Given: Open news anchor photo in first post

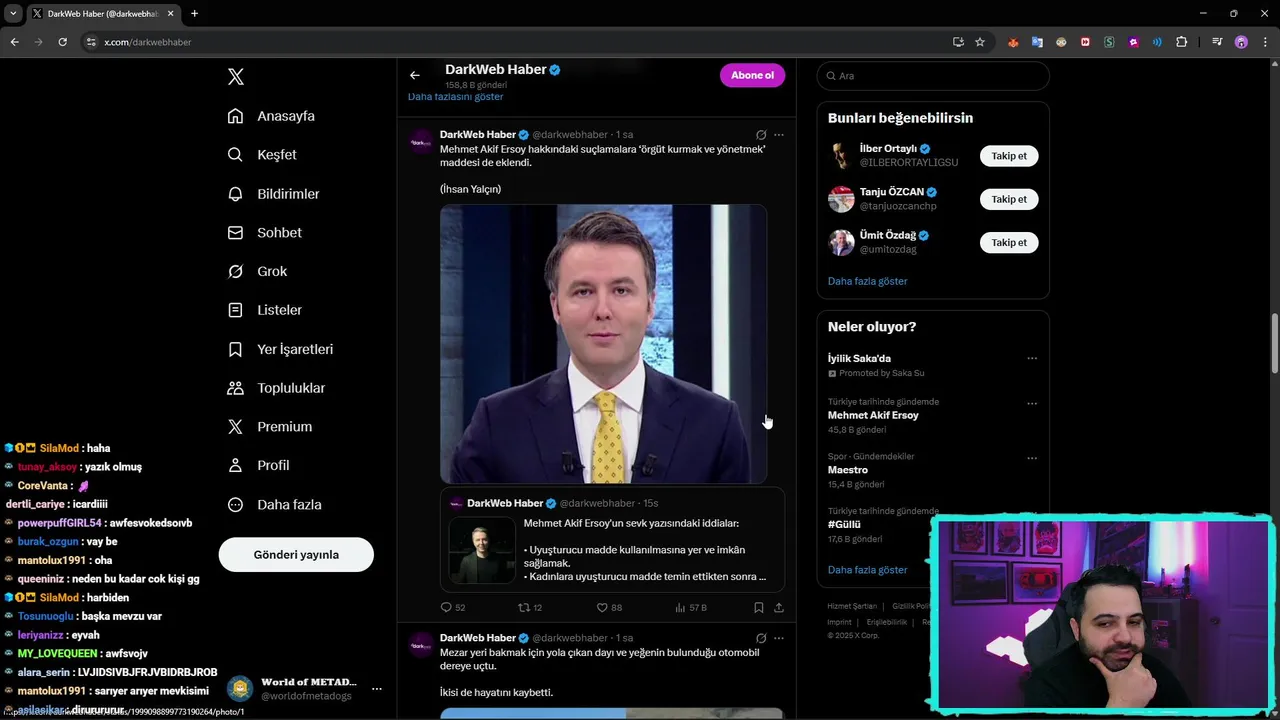Looking at the screenshot, I should click(603, 344).
